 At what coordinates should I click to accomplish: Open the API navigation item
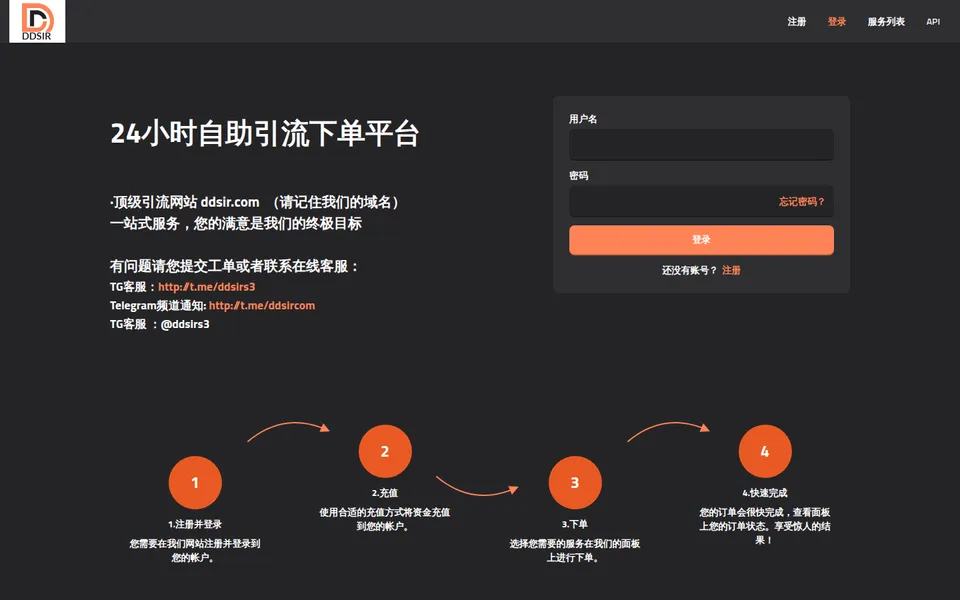point(933,21)
